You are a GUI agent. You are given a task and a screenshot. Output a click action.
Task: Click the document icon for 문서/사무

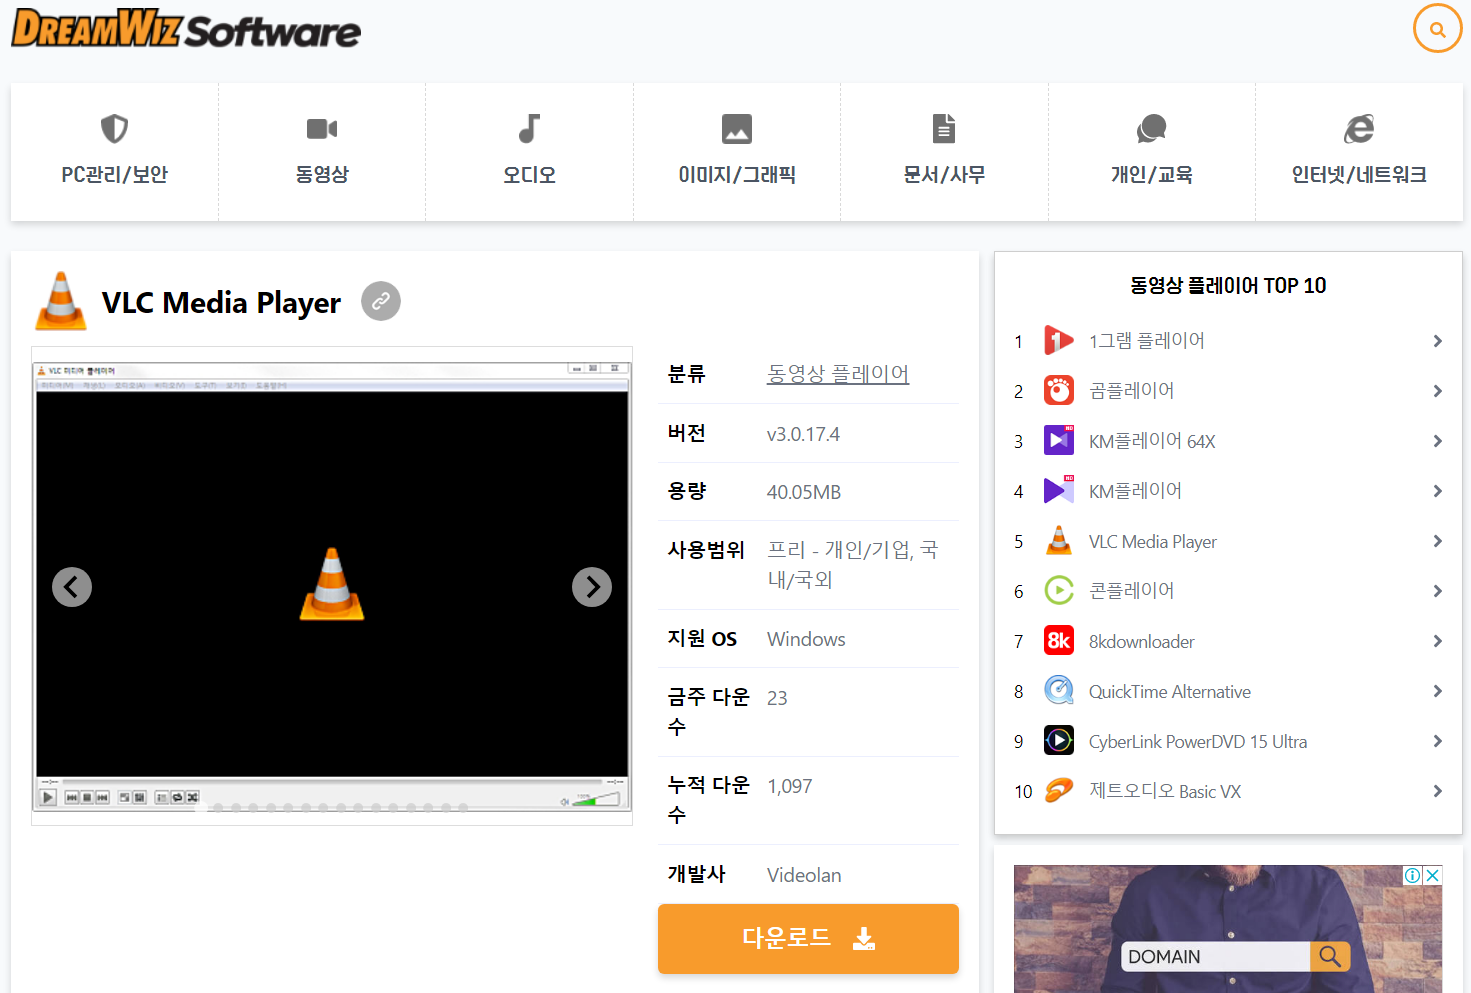944,129
